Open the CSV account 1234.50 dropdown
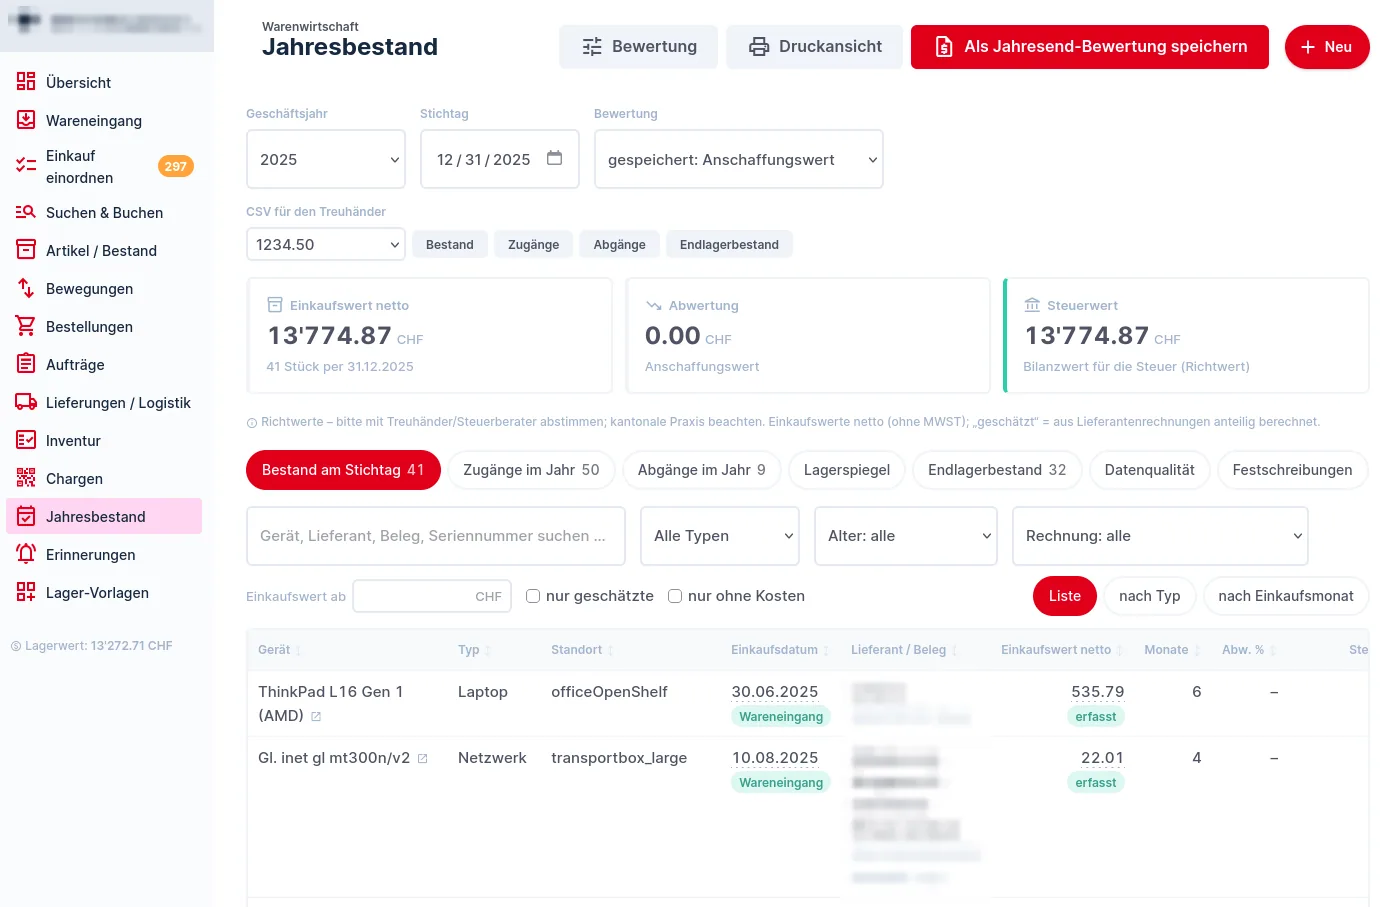 326,244
